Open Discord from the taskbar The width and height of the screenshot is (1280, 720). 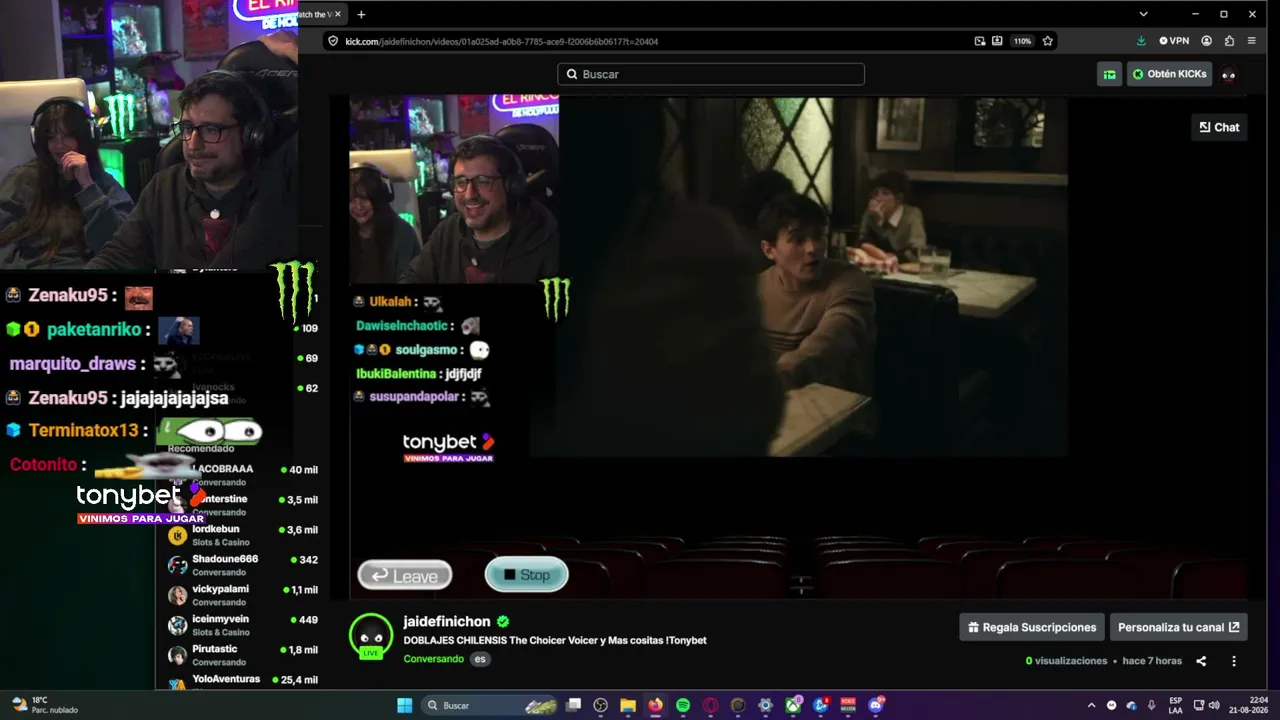click(x=876, y=705)
